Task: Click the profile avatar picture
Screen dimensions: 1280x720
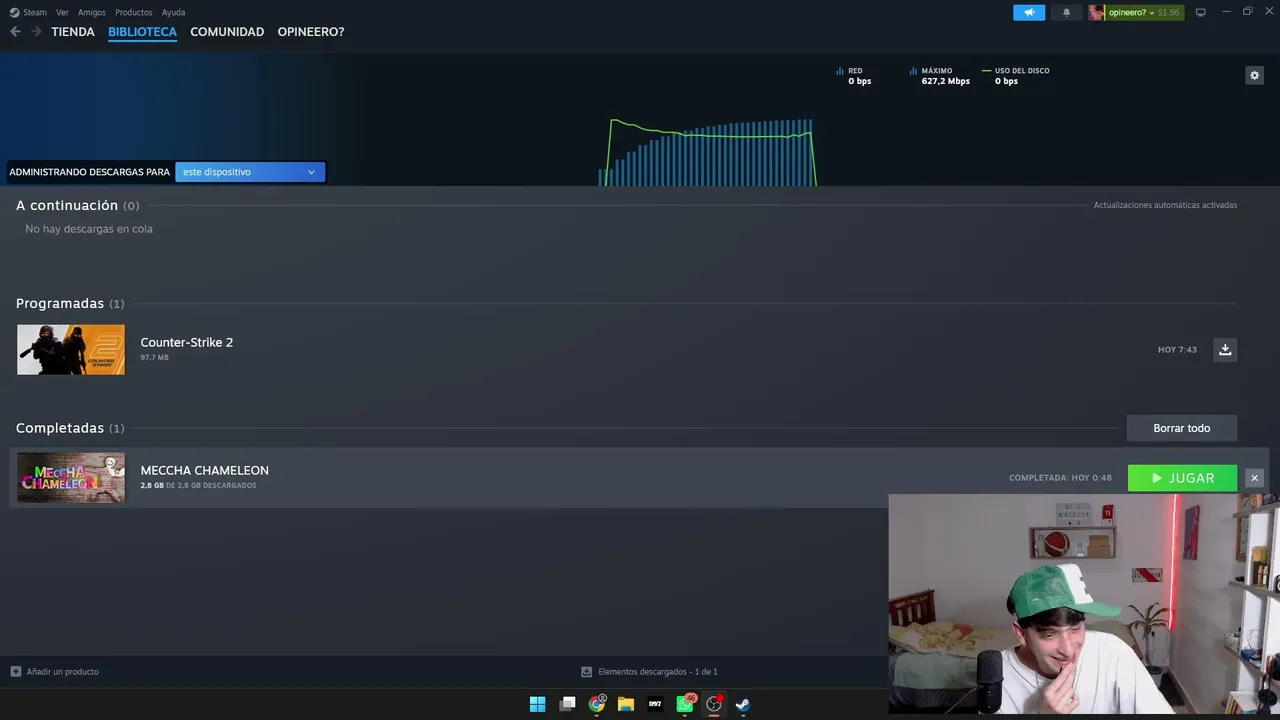Action: pos(1097,12)
